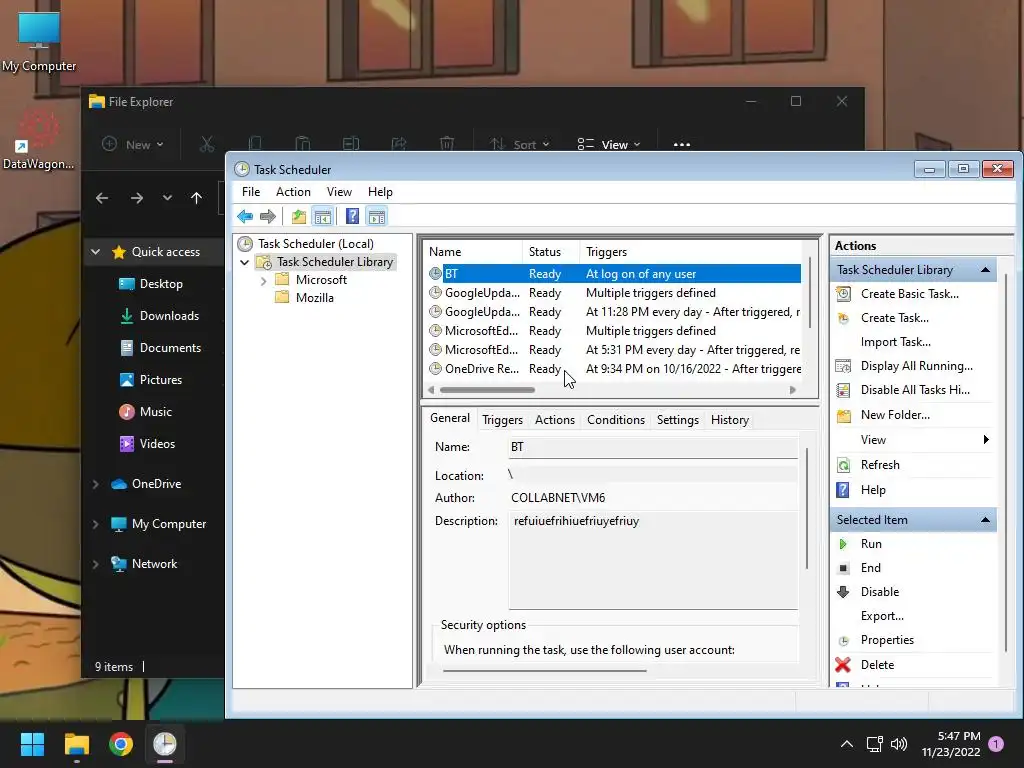Image resolution: width=1024 pixels, height=768 pixels.
Task: Click the Description text box
Action: 653,560
